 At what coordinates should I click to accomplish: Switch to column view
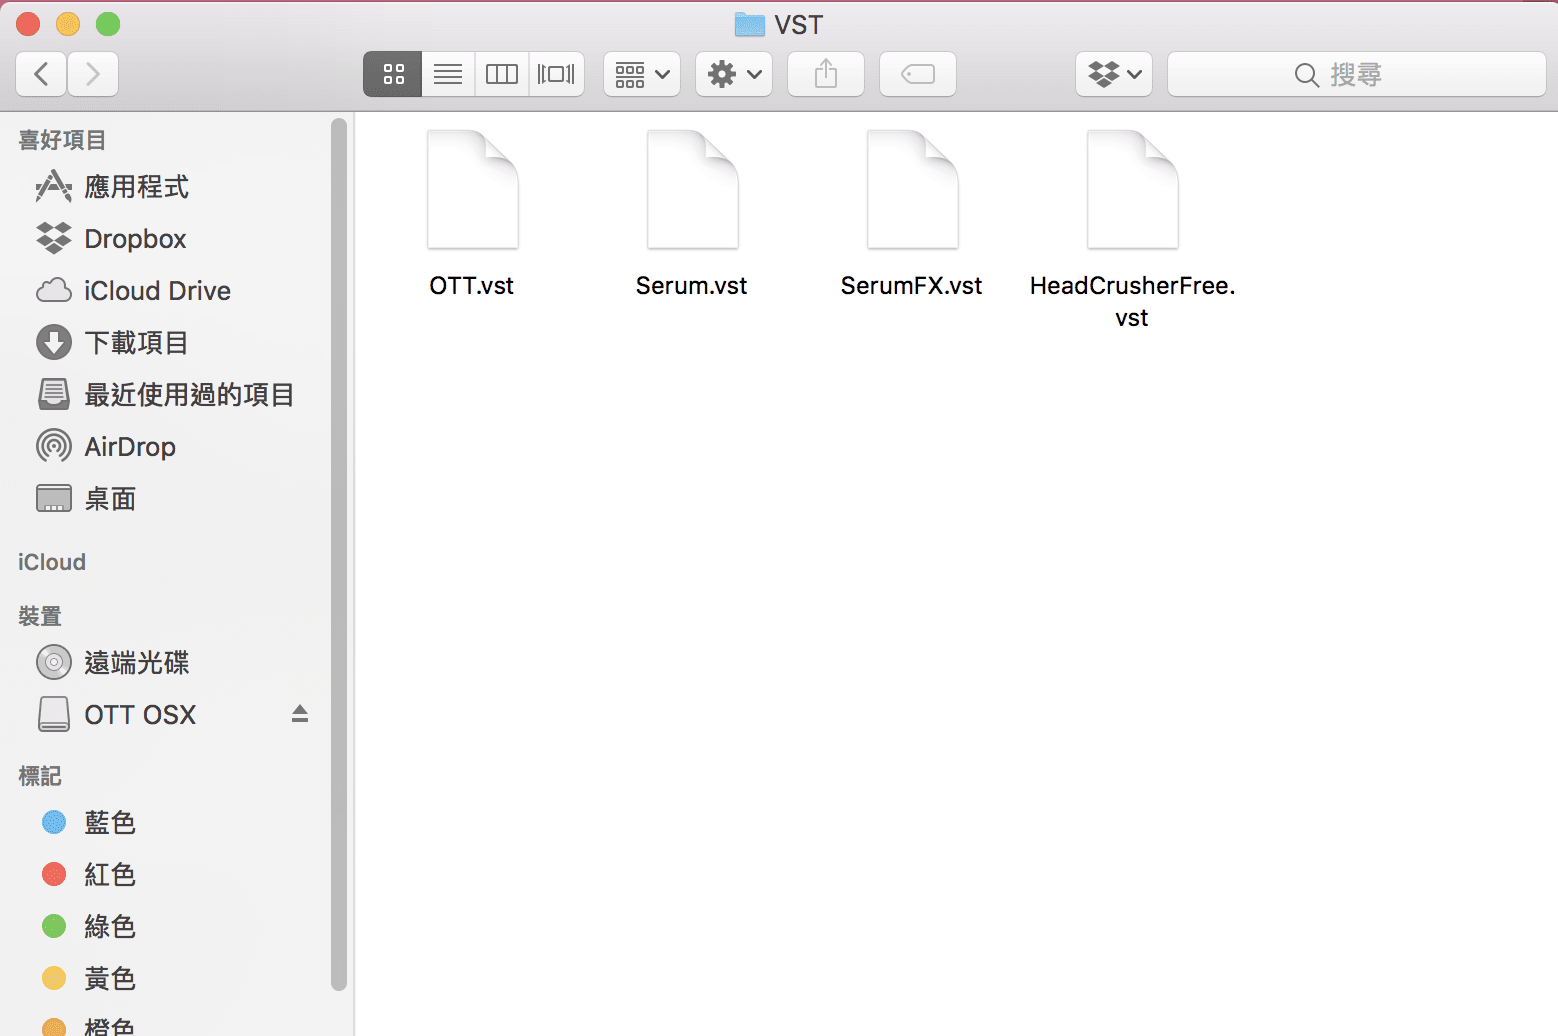tap(502, 74)
